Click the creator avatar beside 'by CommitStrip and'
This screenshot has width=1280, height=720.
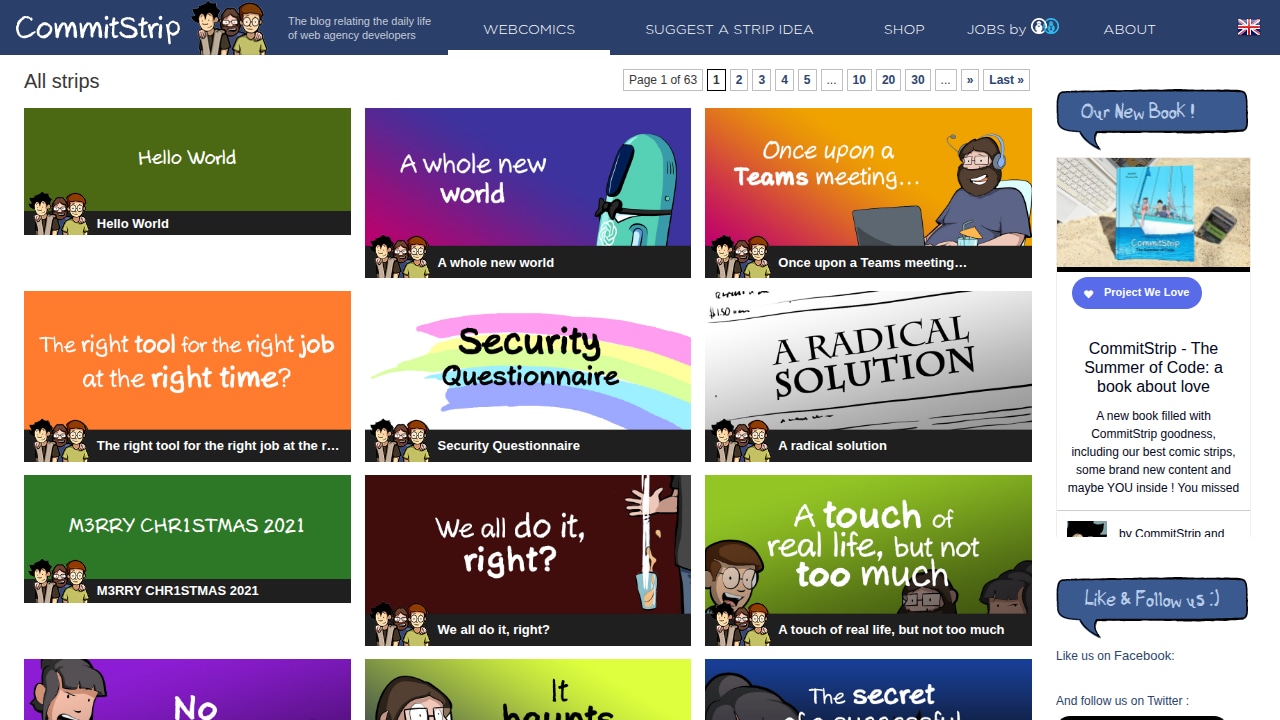(1086, 530)
